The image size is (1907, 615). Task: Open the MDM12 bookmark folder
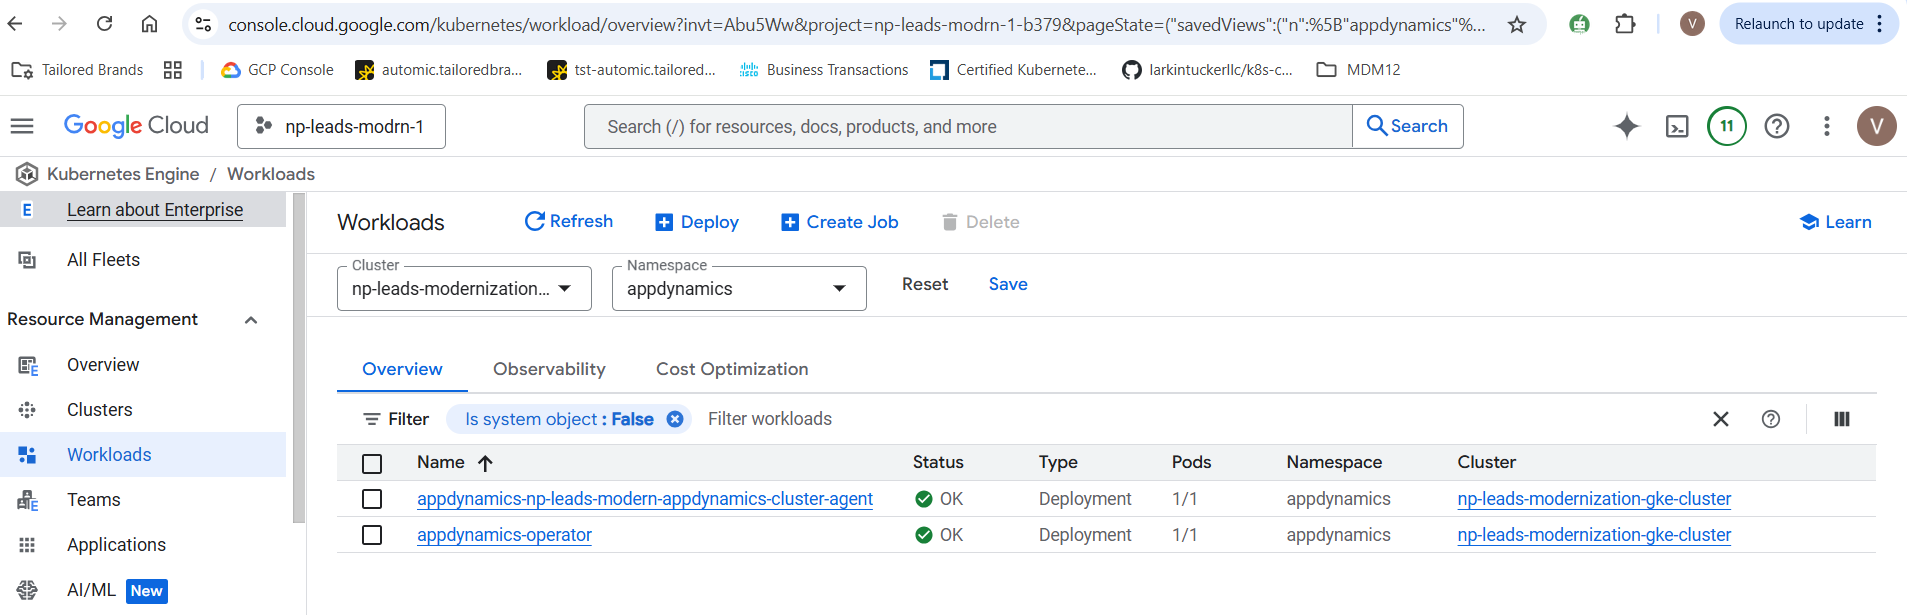(x=1358, y=70)
